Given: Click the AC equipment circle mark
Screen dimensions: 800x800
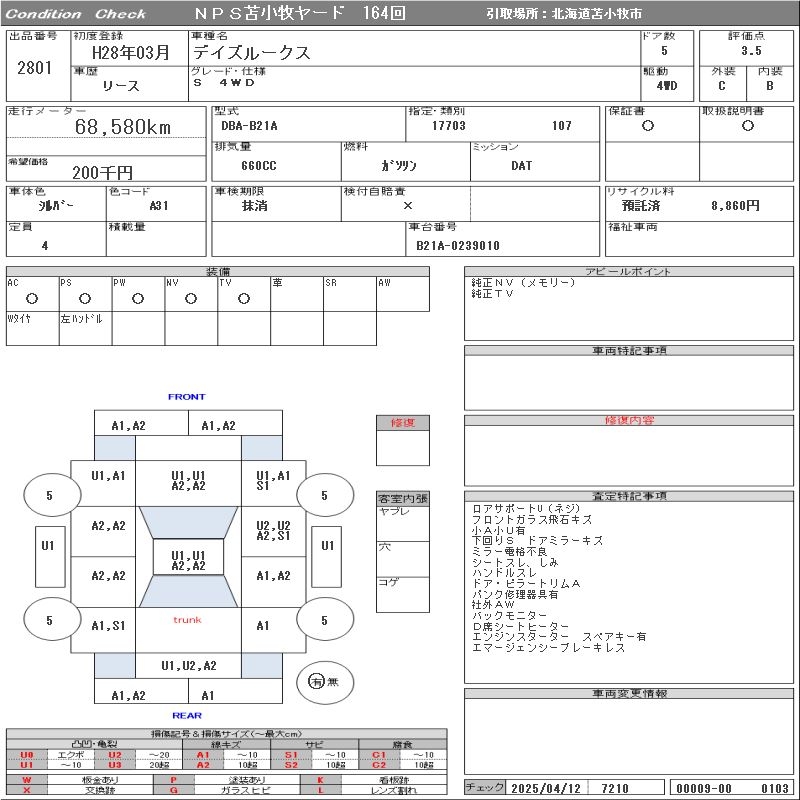Looking at the screenshot, I should [32, 298].
